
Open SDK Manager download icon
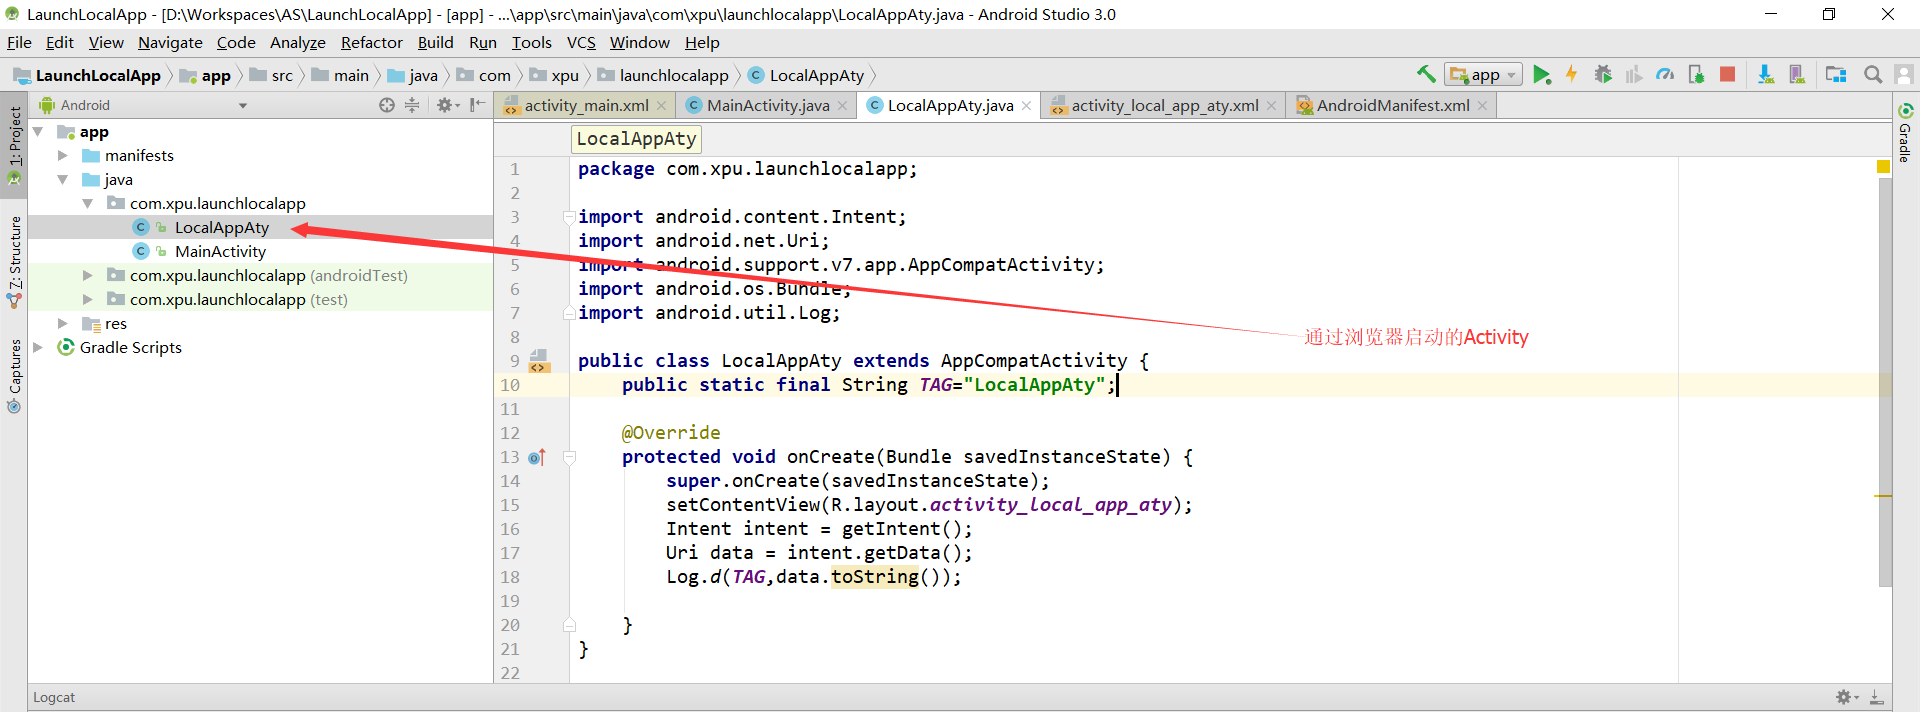(x=1765, y=75)
